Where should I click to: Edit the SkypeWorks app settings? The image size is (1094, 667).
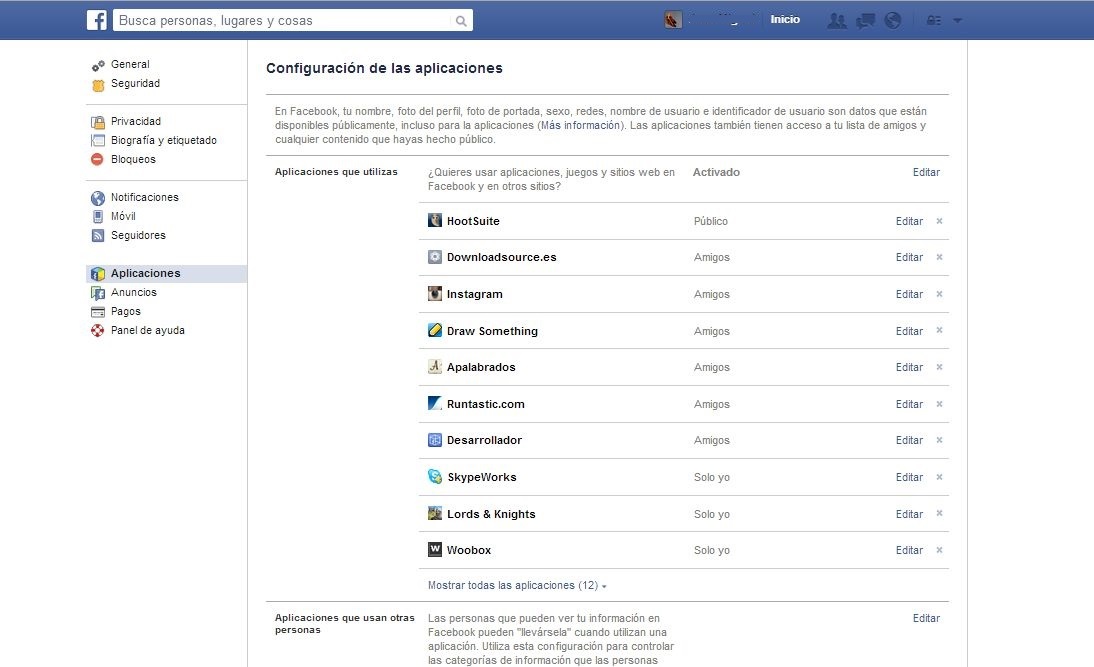coord(909,477)
